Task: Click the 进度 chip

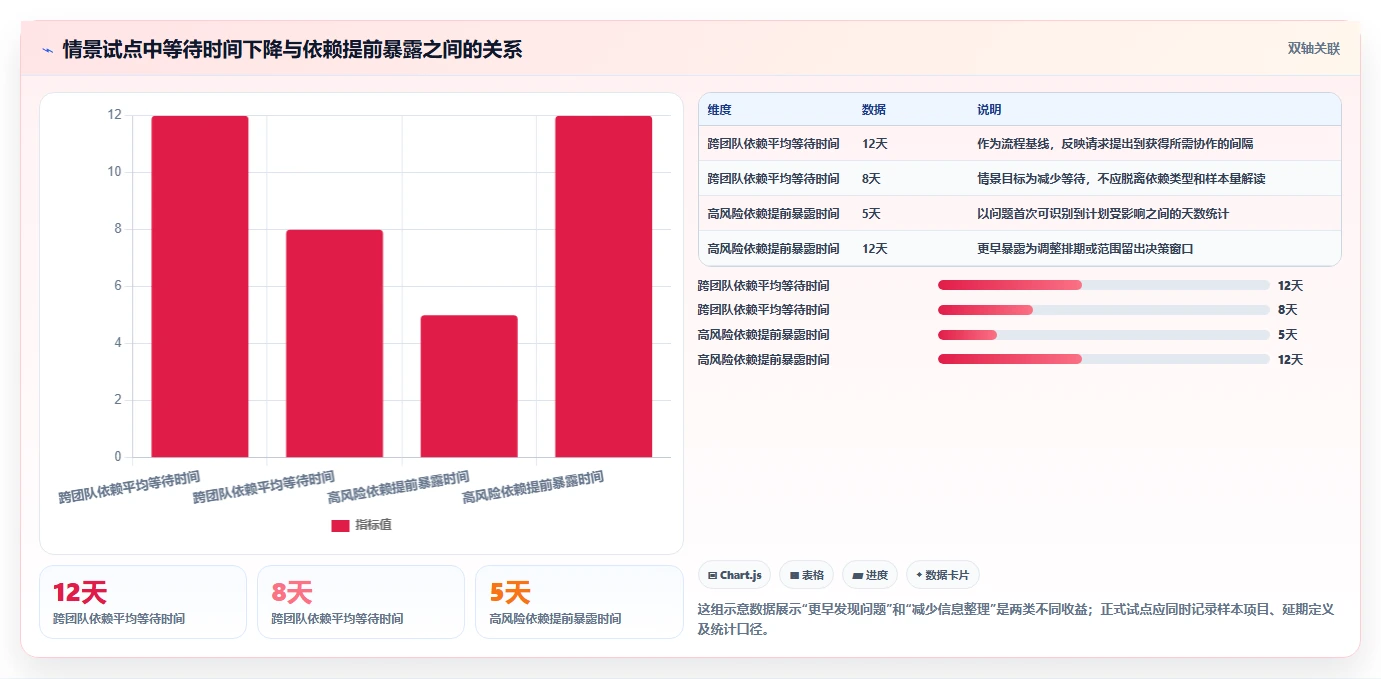Action: click(870, 575)
